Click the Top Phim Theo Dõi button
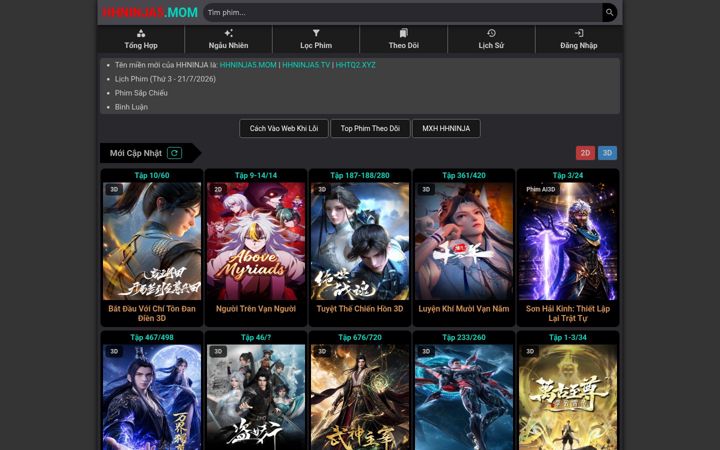This screenshot has height=450, width=720. coord(370,129)
